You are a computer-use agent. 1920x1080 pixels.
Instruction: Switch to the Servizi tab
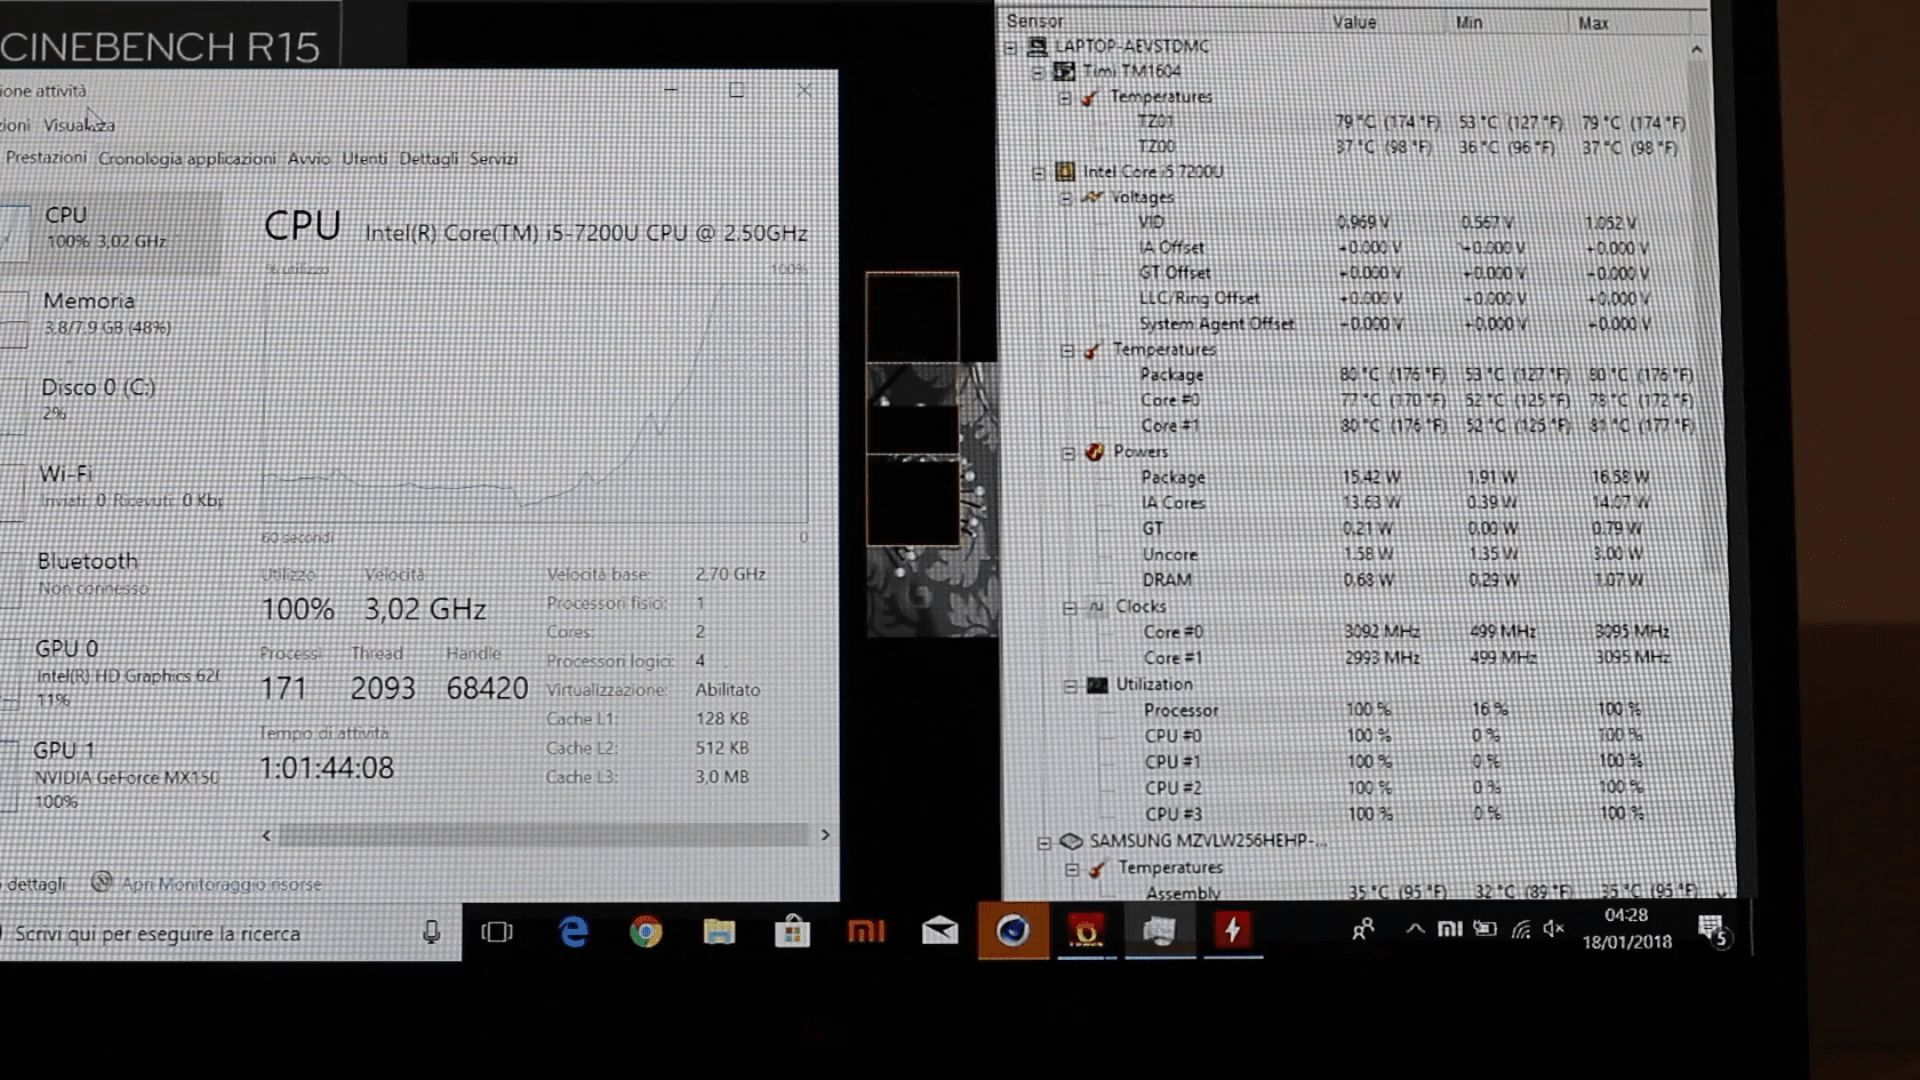pyautogui.click(x=493, y=159)
